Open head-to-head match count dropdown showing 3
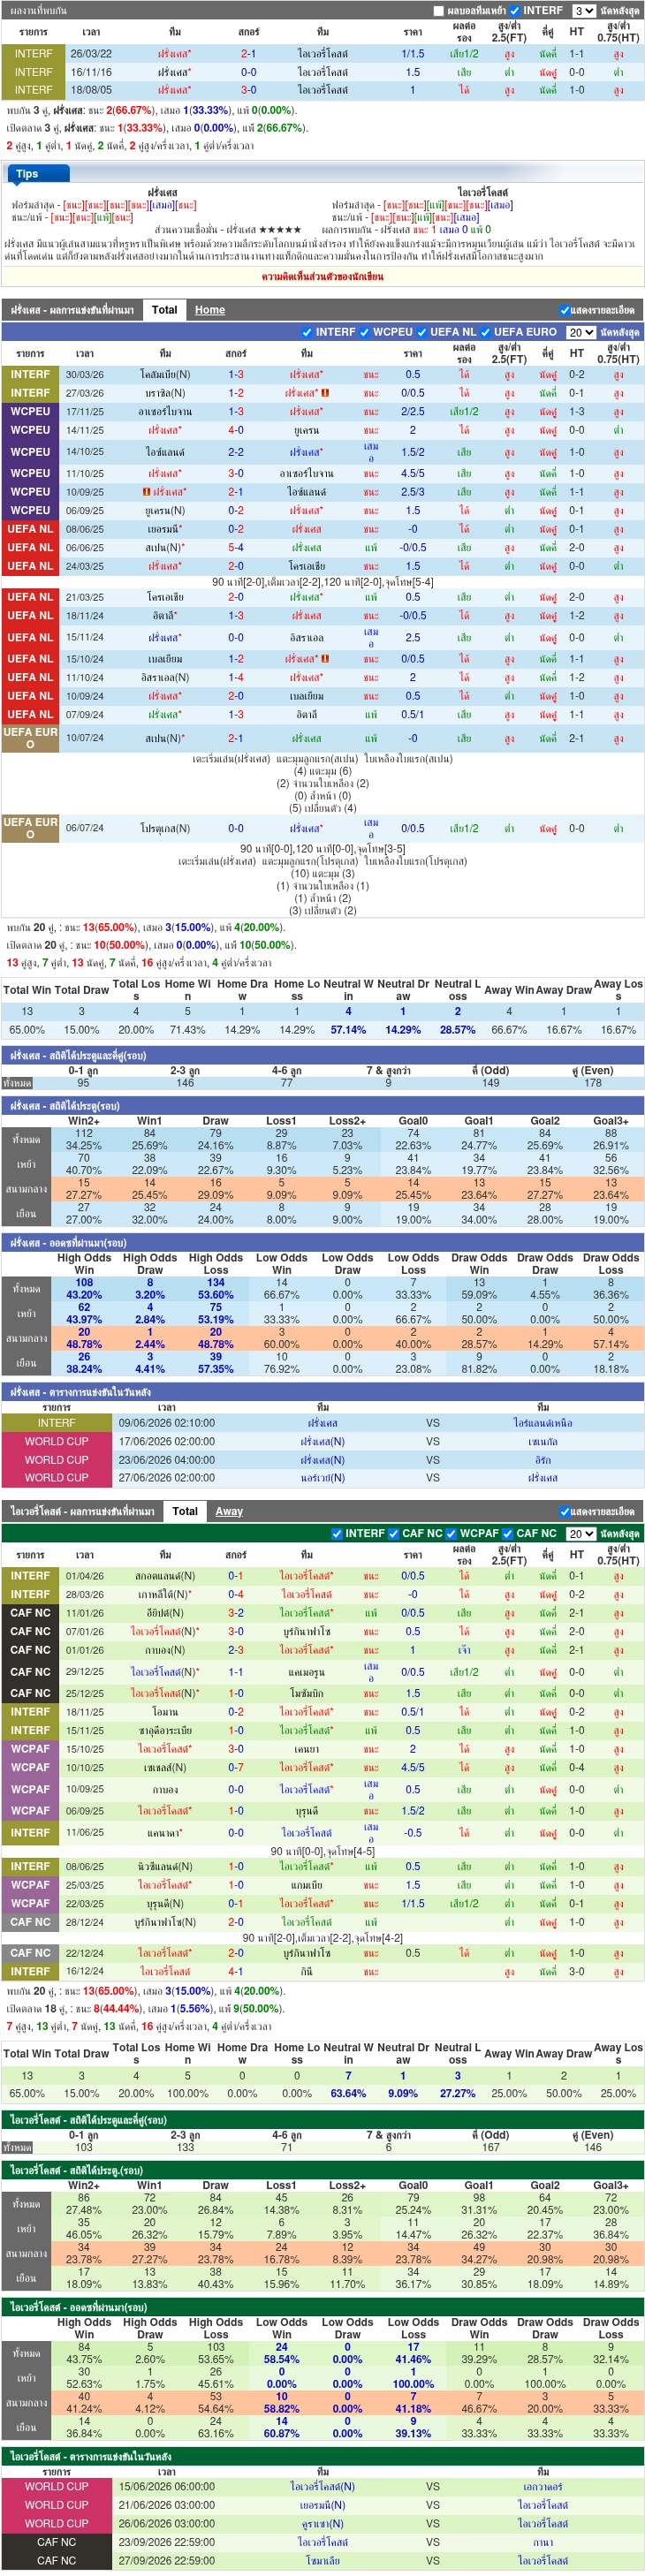The height and width of the screenshot is (2576, 645). (x=583, y=11)
